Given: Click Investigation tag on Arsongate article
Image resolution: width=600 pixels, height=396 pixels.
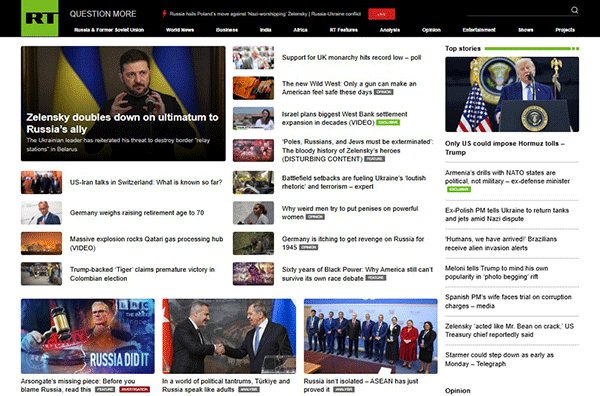Looking at the screenshot, I should click(134, 389).
